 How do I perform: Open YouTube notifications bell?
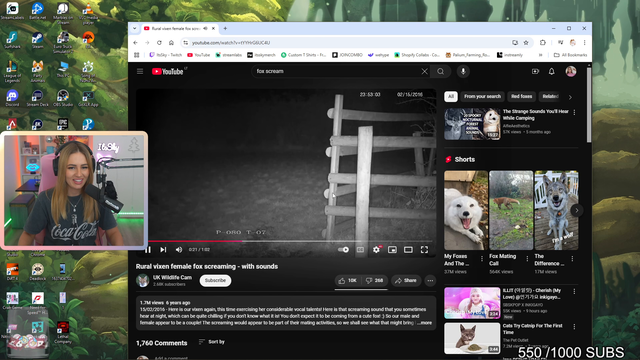click(x=551, y=71)
